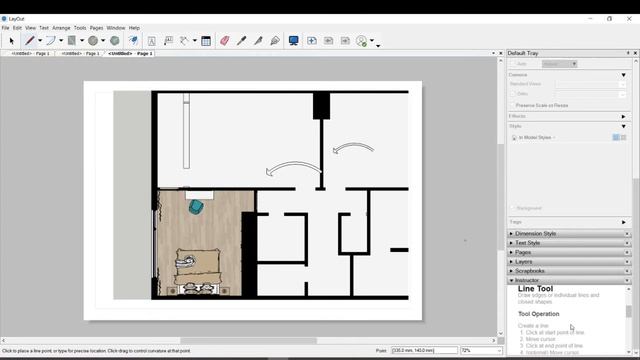This screenshot has height=360, width=640.
Task: Select the Rectangle tool
Action: 72,40
